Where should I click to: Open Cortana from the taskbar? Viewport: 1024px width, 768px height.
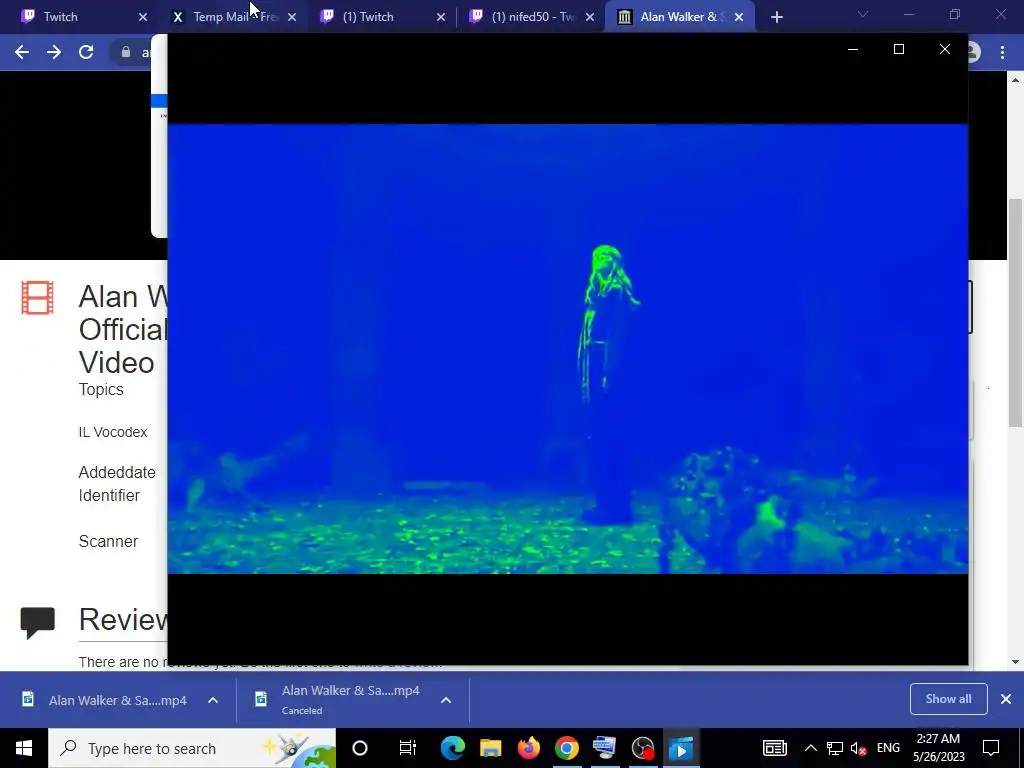pyautogui.click(x=360, y=748)
